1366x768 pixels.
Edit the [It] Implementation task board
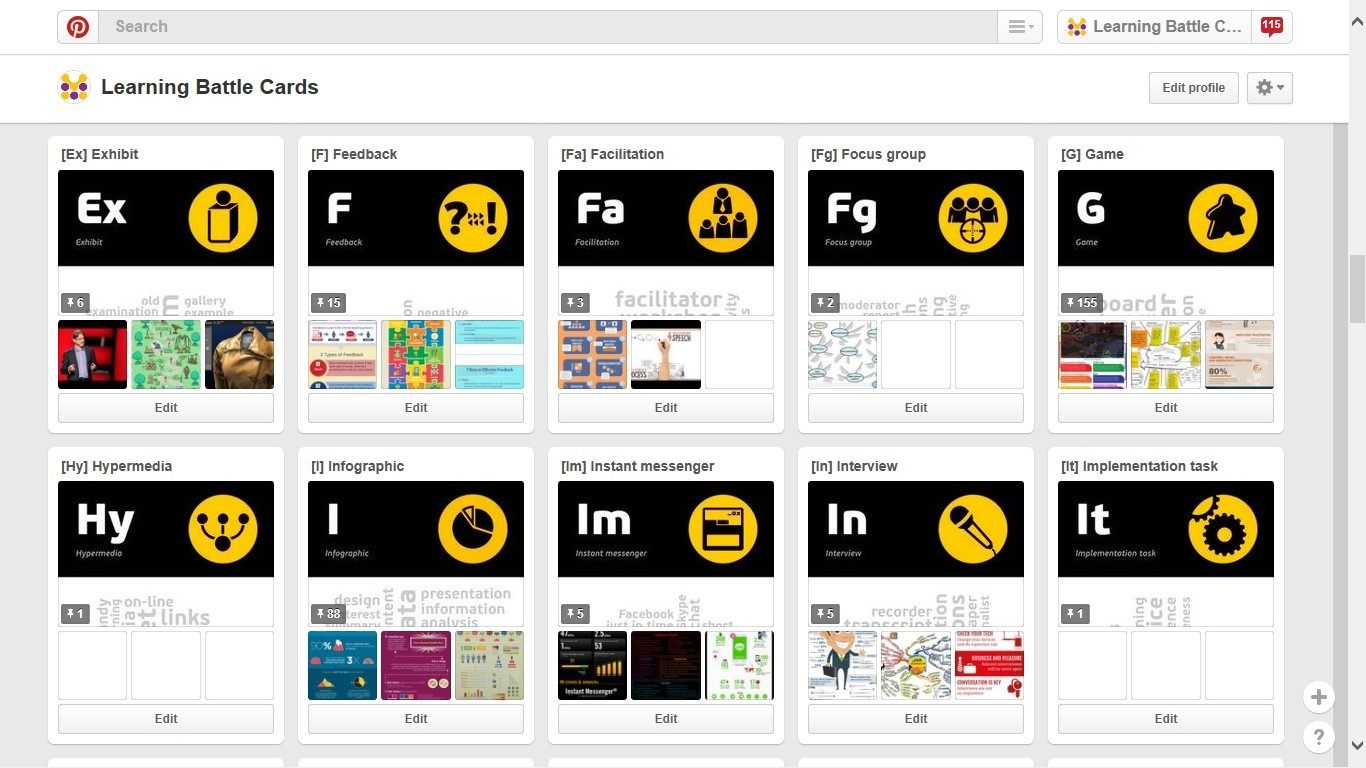1166,719
